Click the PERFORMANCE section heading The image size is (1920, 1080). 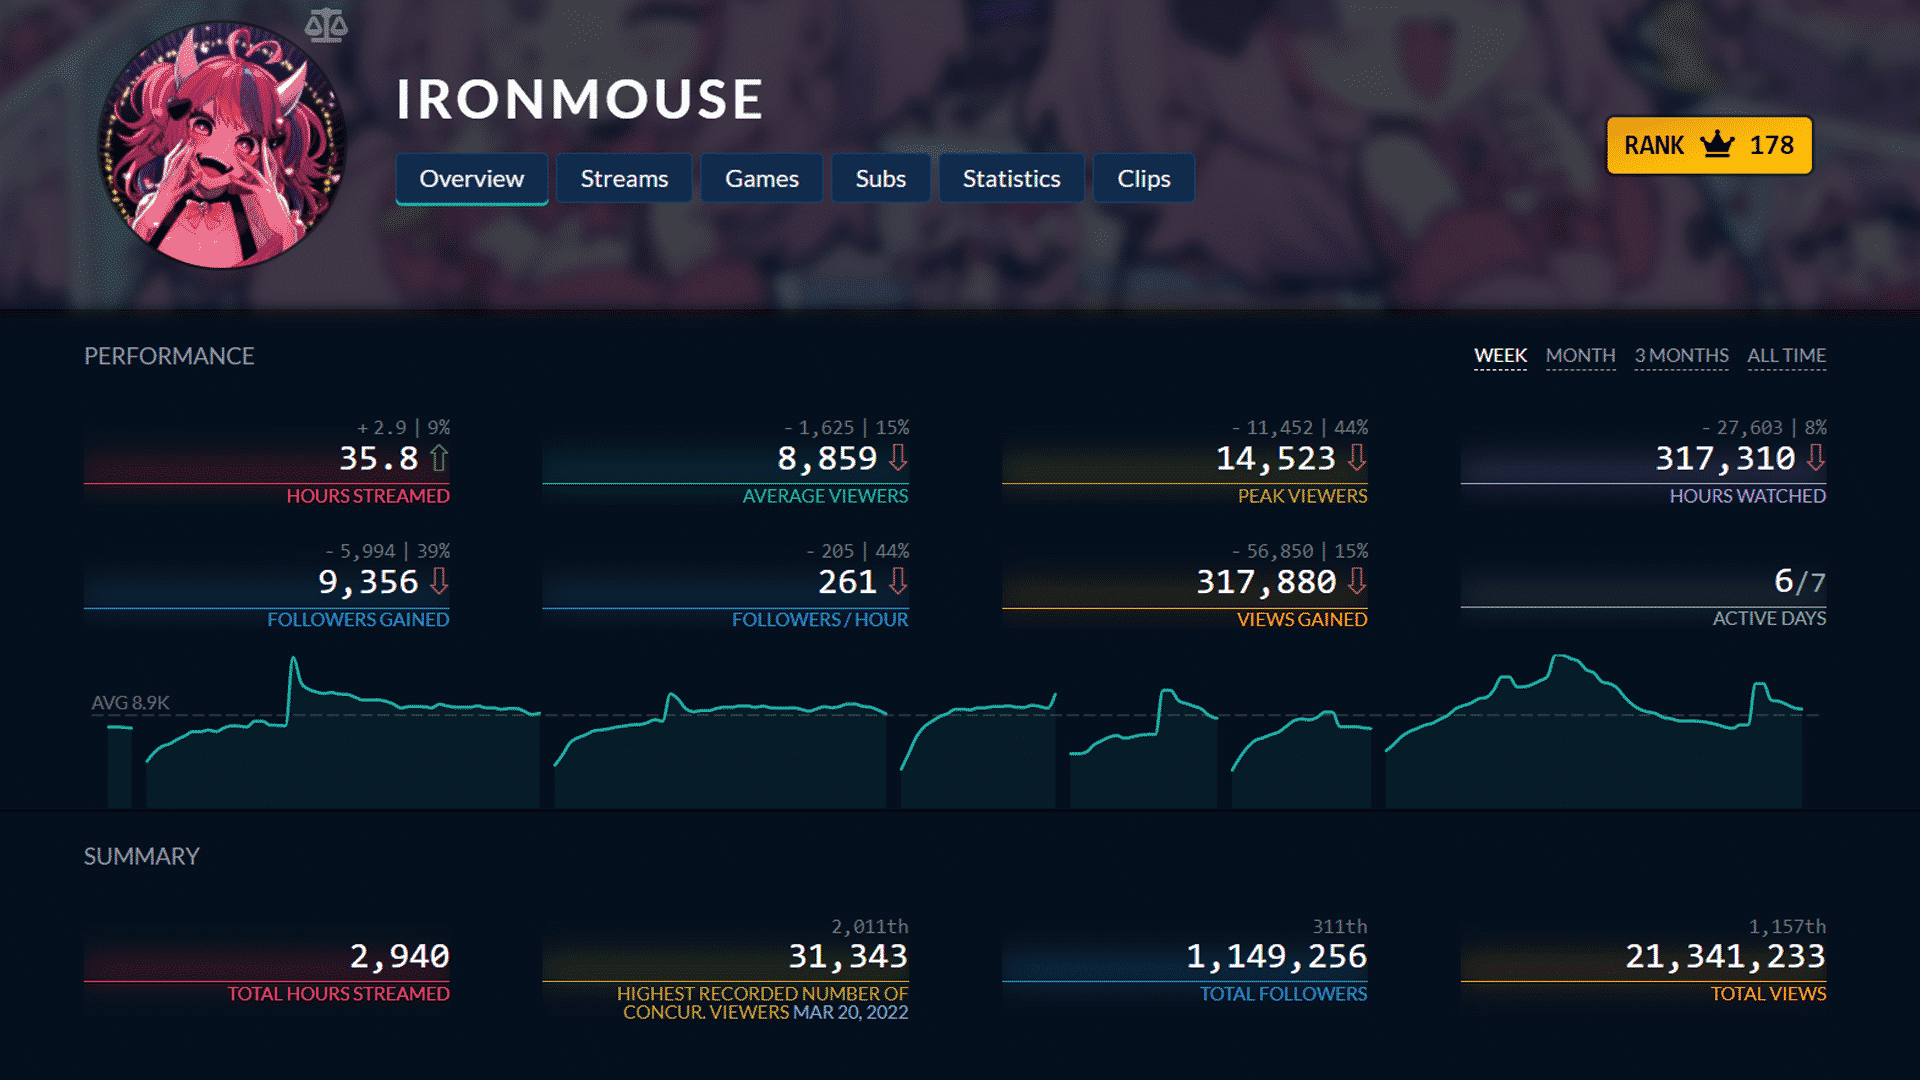point(169,356)
